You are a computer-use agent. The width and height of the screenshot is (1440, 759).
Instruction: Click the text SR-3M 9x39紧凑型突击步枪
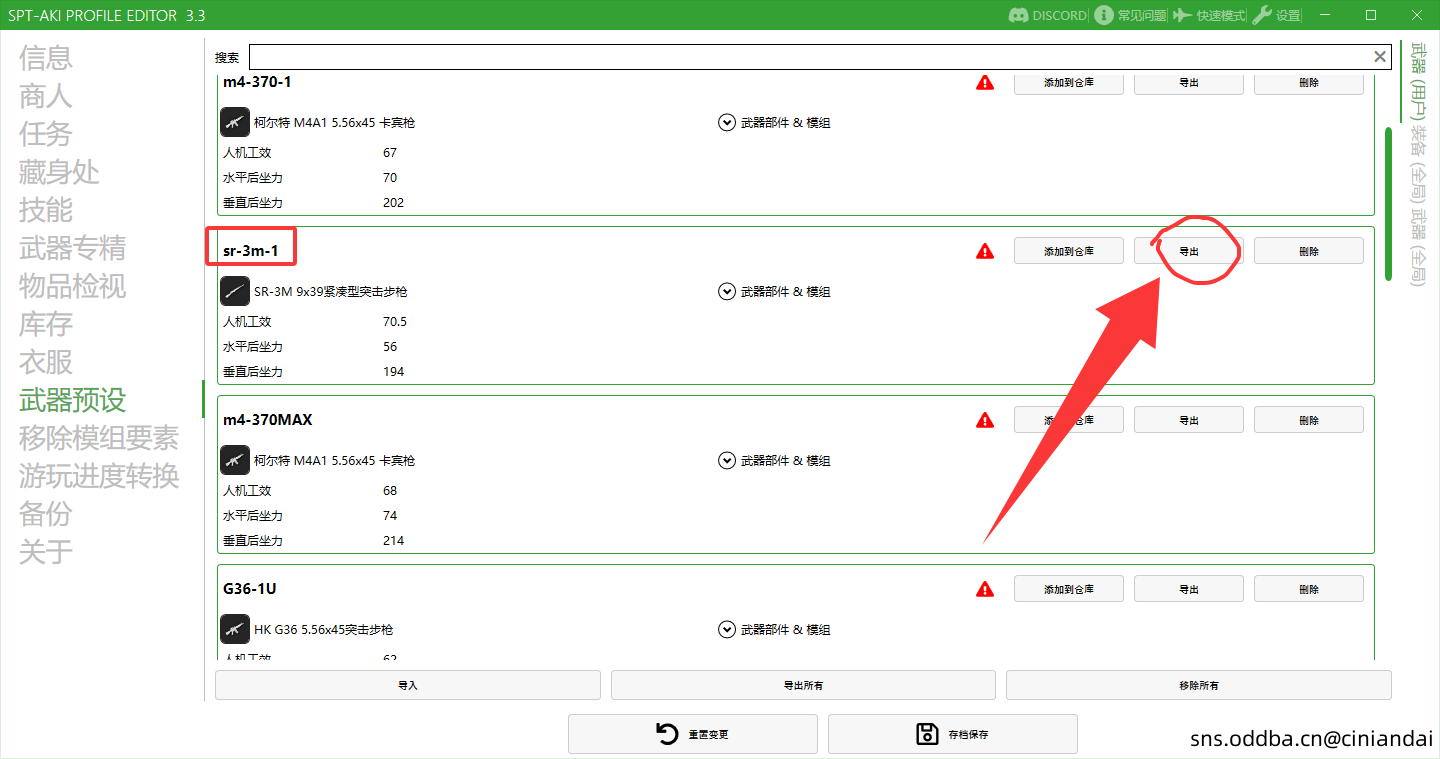331,292
